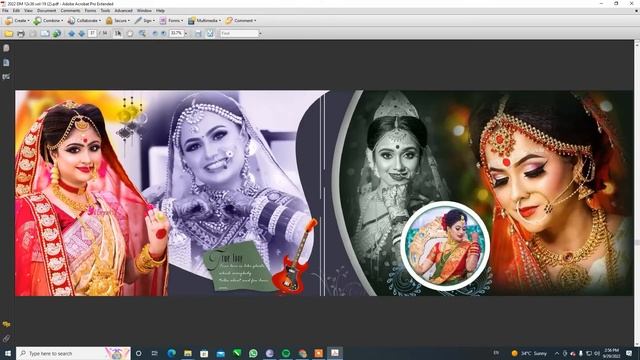The image size is (640, 360).
Task: Show hidden system tray icons
Action: pyautogui.click(x=557, y=353)
